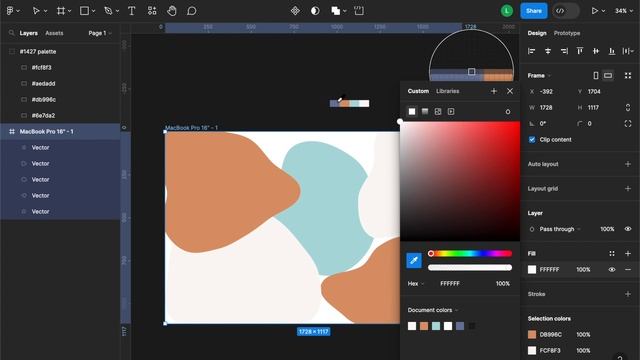Select the Pen tool

click(108, 11)
